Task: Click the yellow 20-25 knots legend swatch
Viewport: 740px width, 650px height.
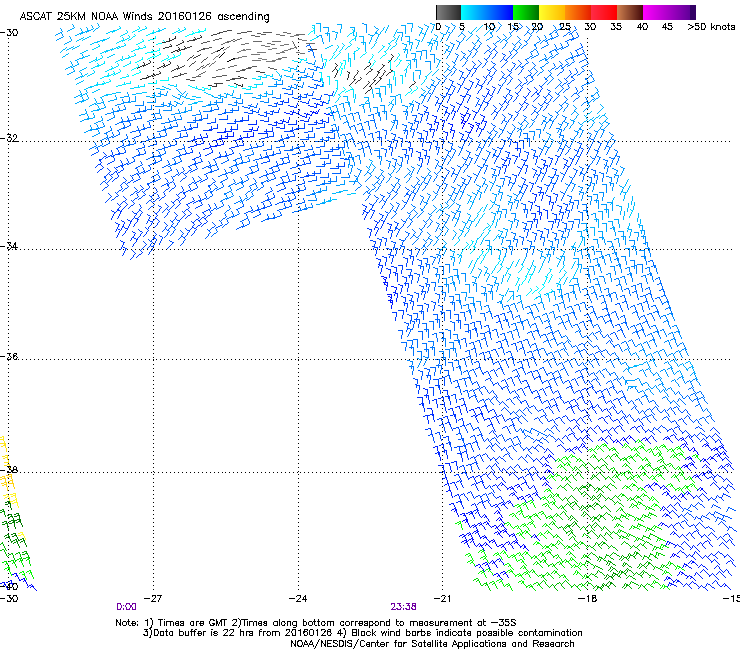Action: point(552,12)
